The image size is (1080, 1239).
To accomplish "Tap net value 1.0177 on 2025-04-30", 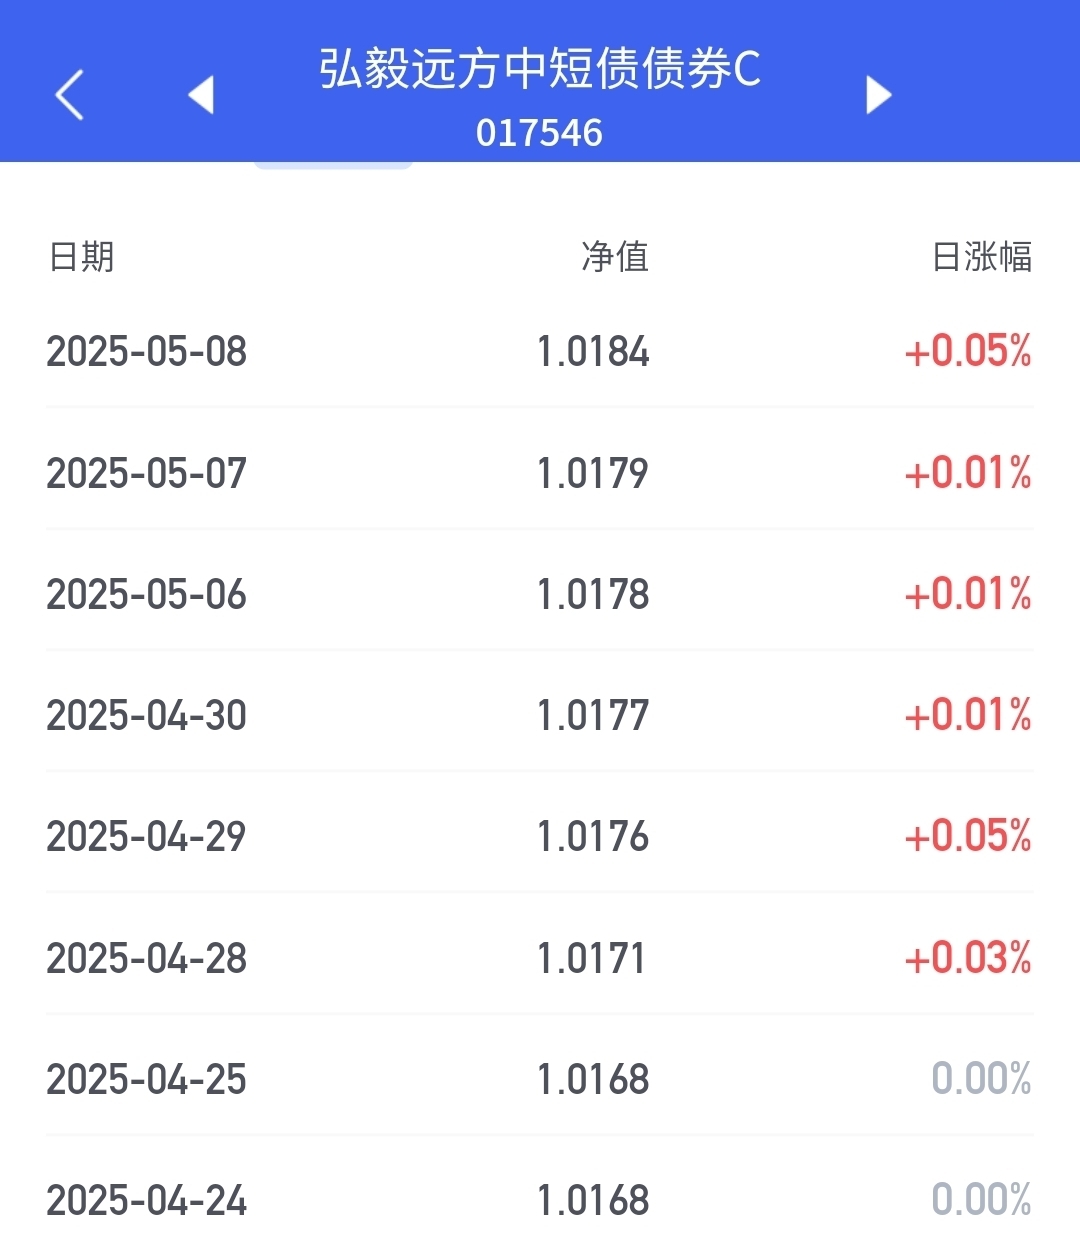I will [593, 715].
